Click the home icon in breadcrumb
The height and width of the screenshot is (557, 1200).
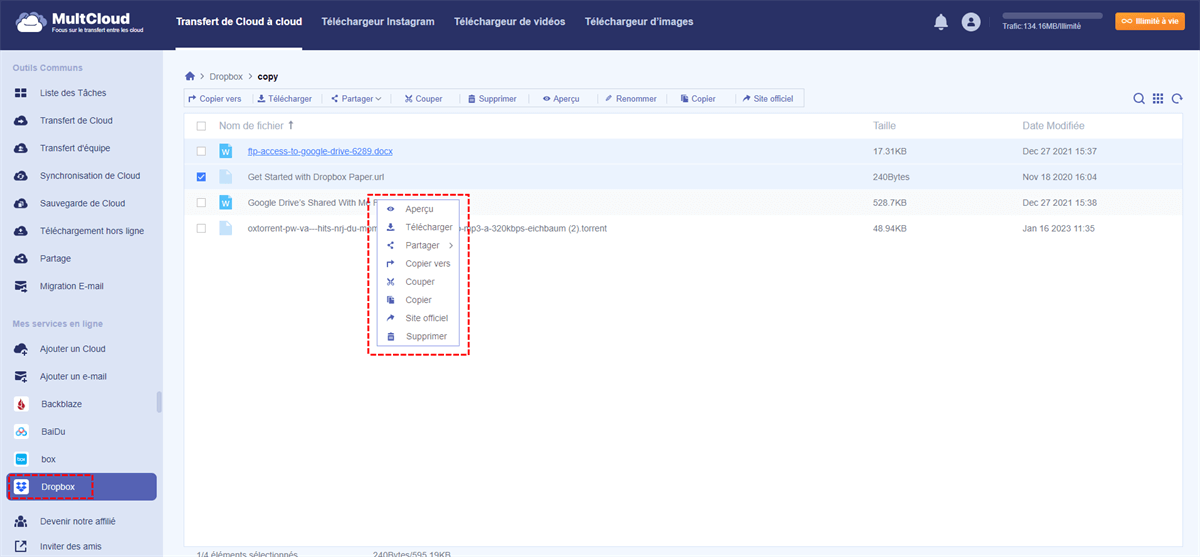click(x=190, y=76)
